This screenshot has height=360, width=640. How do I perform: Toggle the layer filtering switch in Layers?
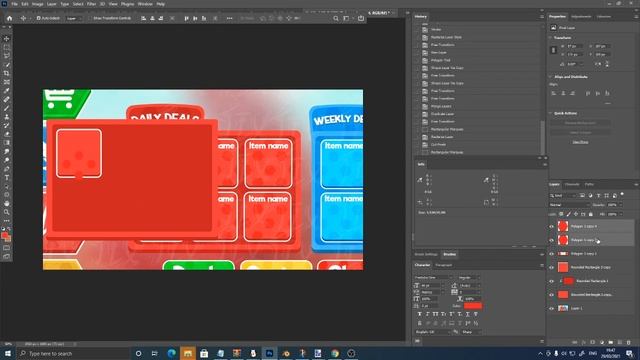point(622,195)
